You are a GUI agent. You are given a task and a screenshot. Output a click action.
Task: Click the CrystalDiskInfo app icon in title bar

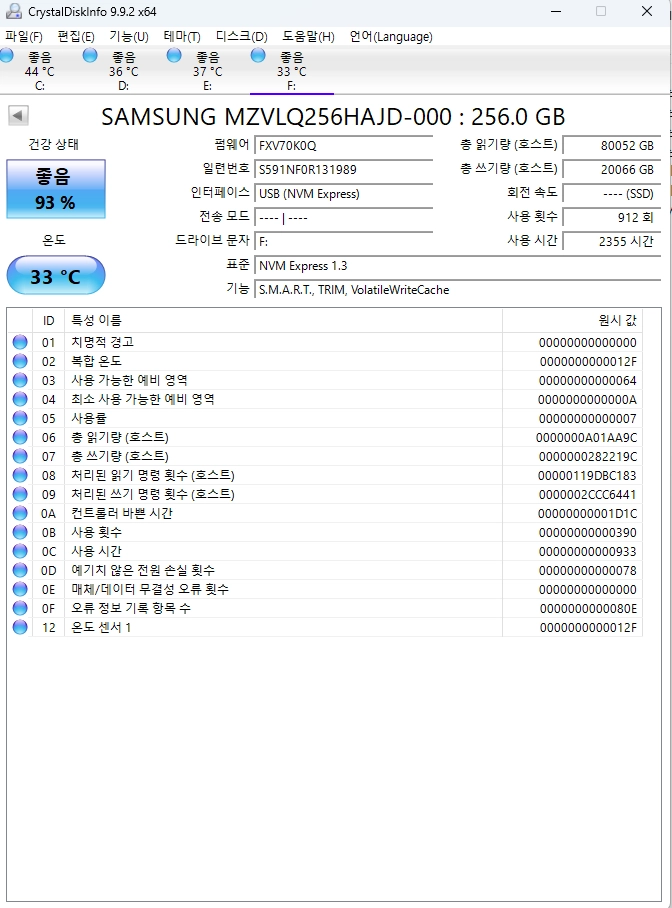tap(13, 11)
